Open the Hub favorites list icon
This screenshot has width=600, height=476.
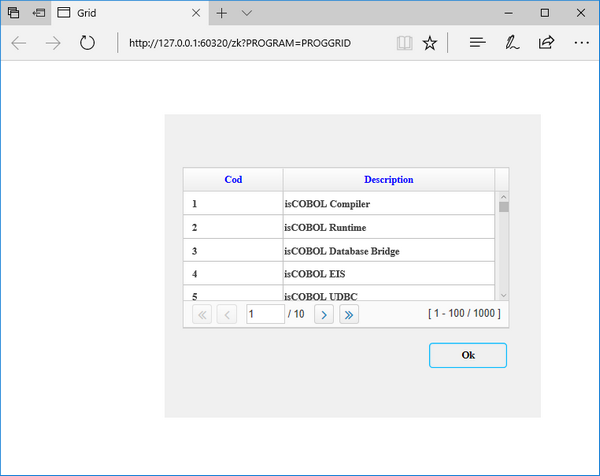[x=478, y=43]
